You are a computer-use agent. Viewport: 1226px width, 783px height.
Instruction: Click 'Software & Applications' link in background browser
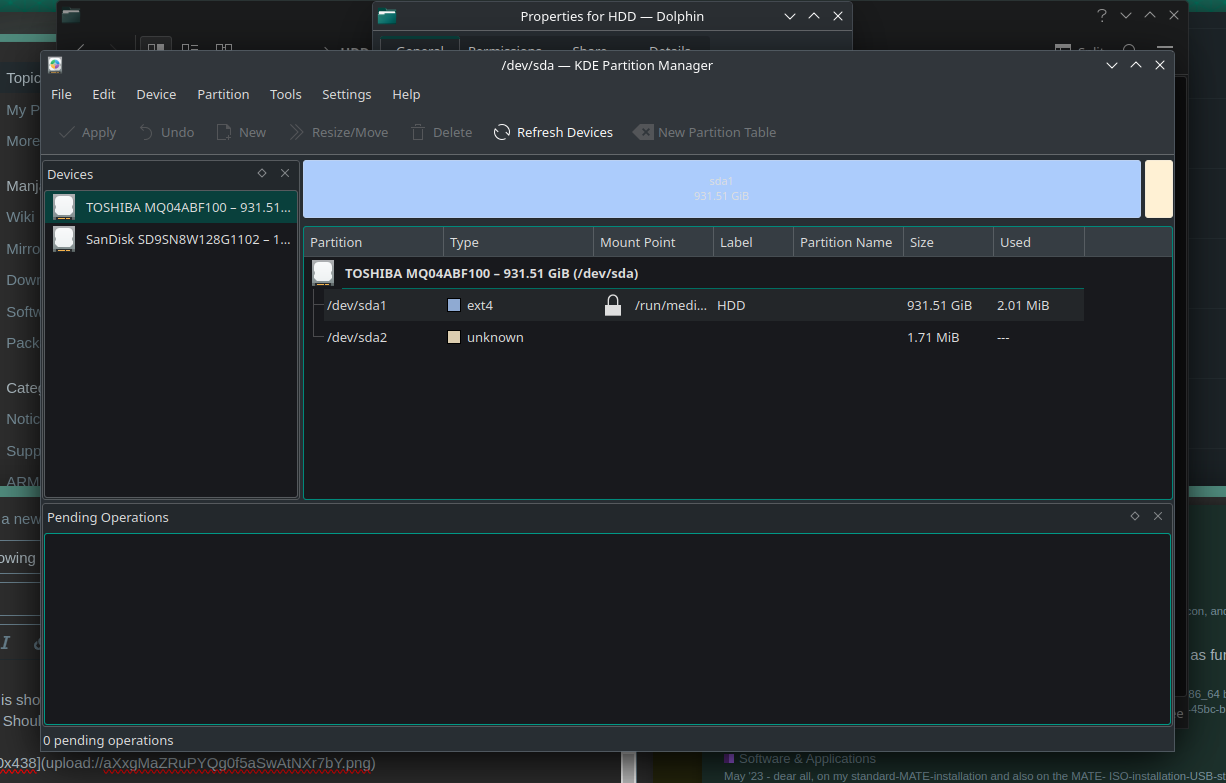pos(807,759)
